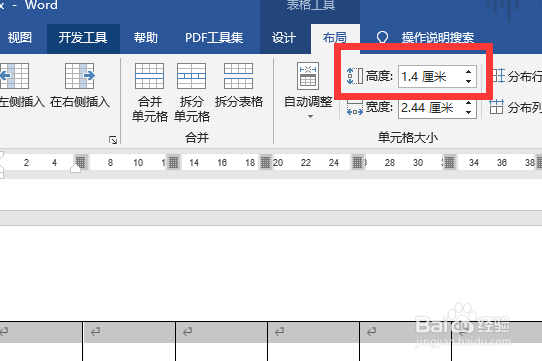Screen dimensions: 542x361
Task: Open the PDF工具集 tab
Action: 214,38
